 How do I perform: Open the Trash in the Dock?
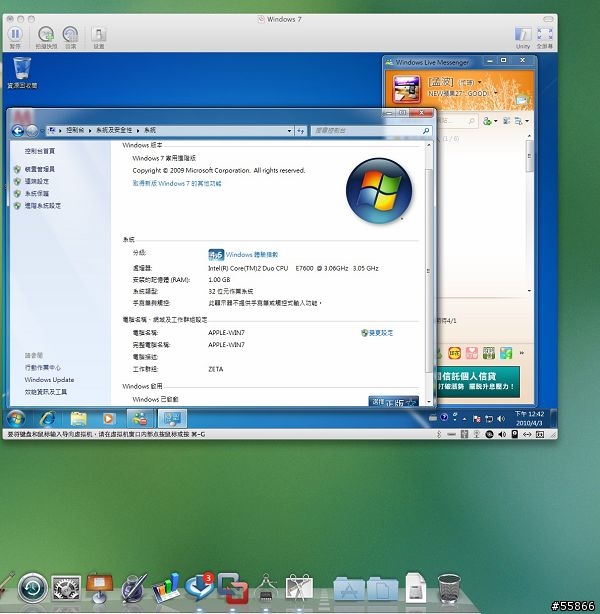[x=449, y=589]
